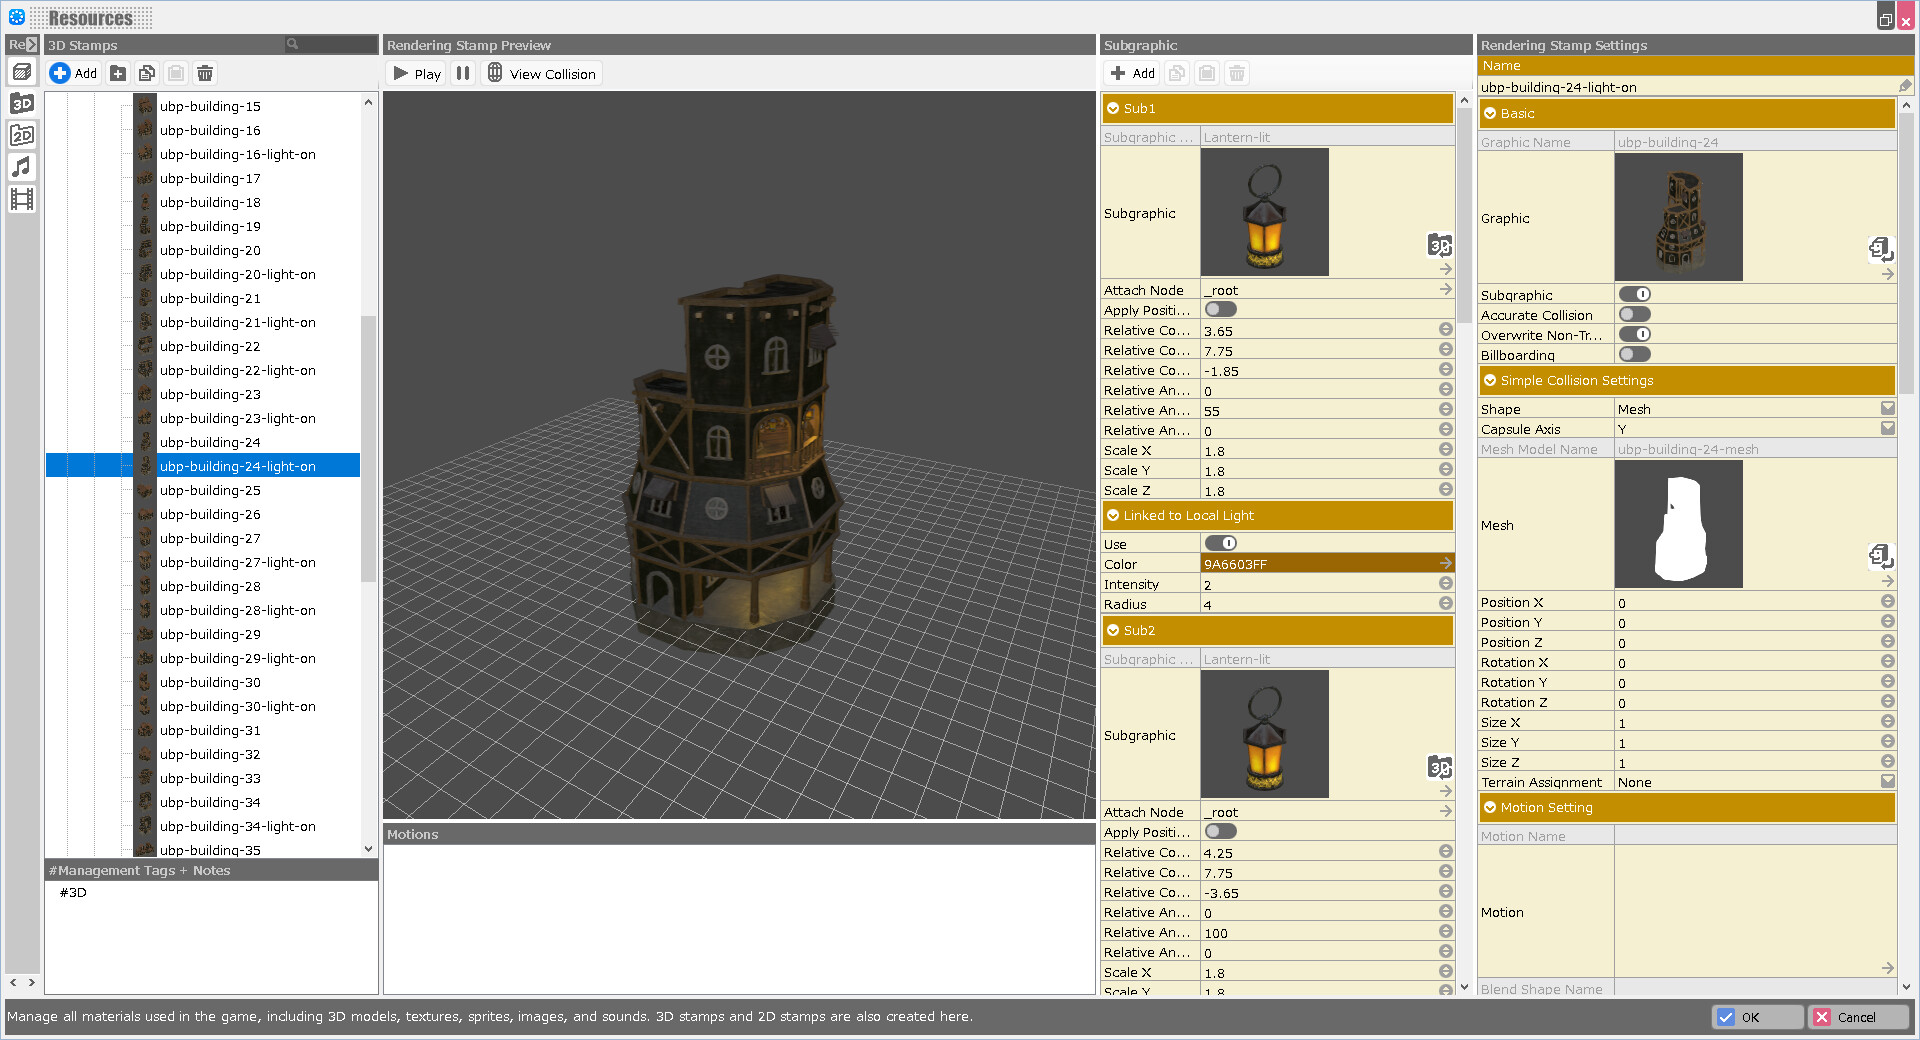
Task: Enable the Accurate Collision toggle
Action: pos(1634,314)
